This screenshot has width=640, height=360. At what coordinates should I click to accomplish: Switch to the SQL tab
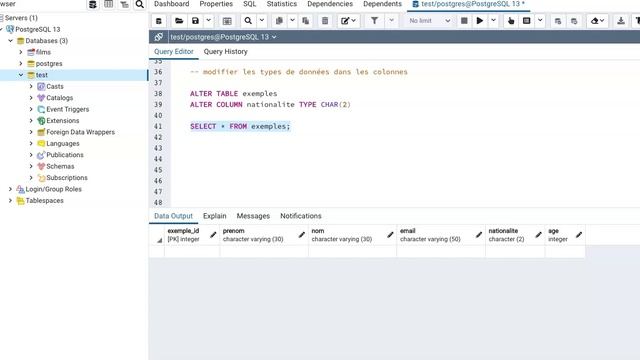click(x=249, y=4)
